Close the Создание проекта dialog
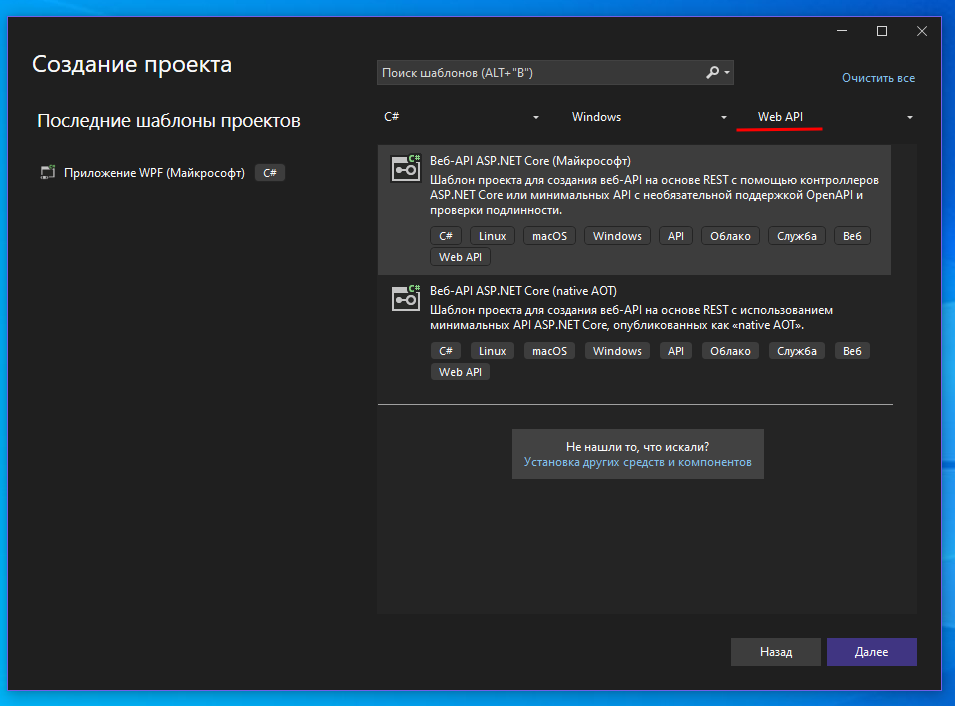The width and height of the screenshot is (955, 706). pos(921,32)
